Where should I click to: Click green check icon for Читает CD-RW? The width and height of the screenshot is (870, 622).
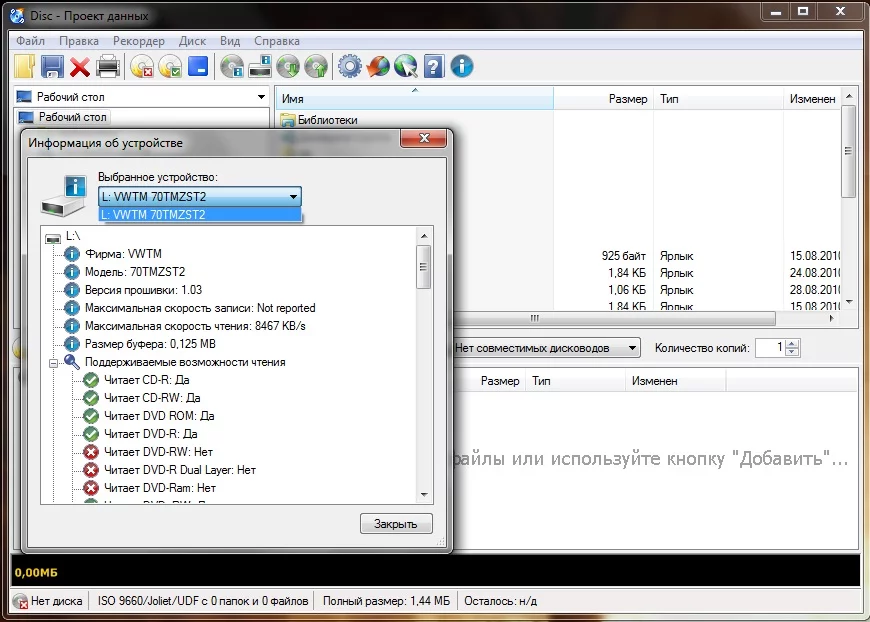click(91, 398)
